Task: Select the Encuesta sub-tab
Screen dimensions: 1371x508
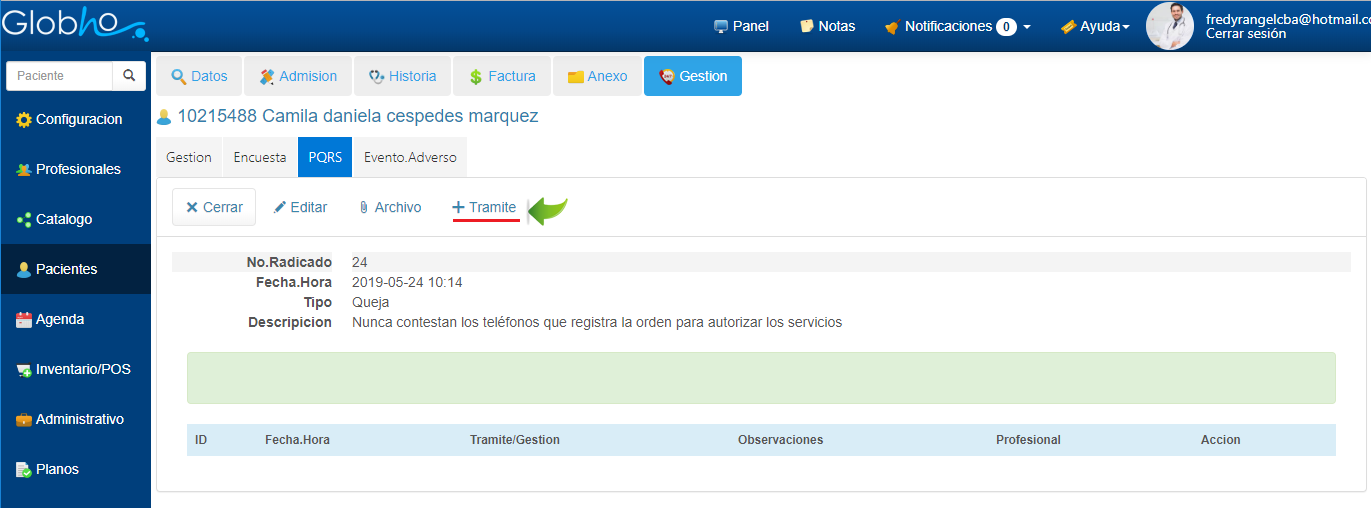Action: [x=259, y=158]
